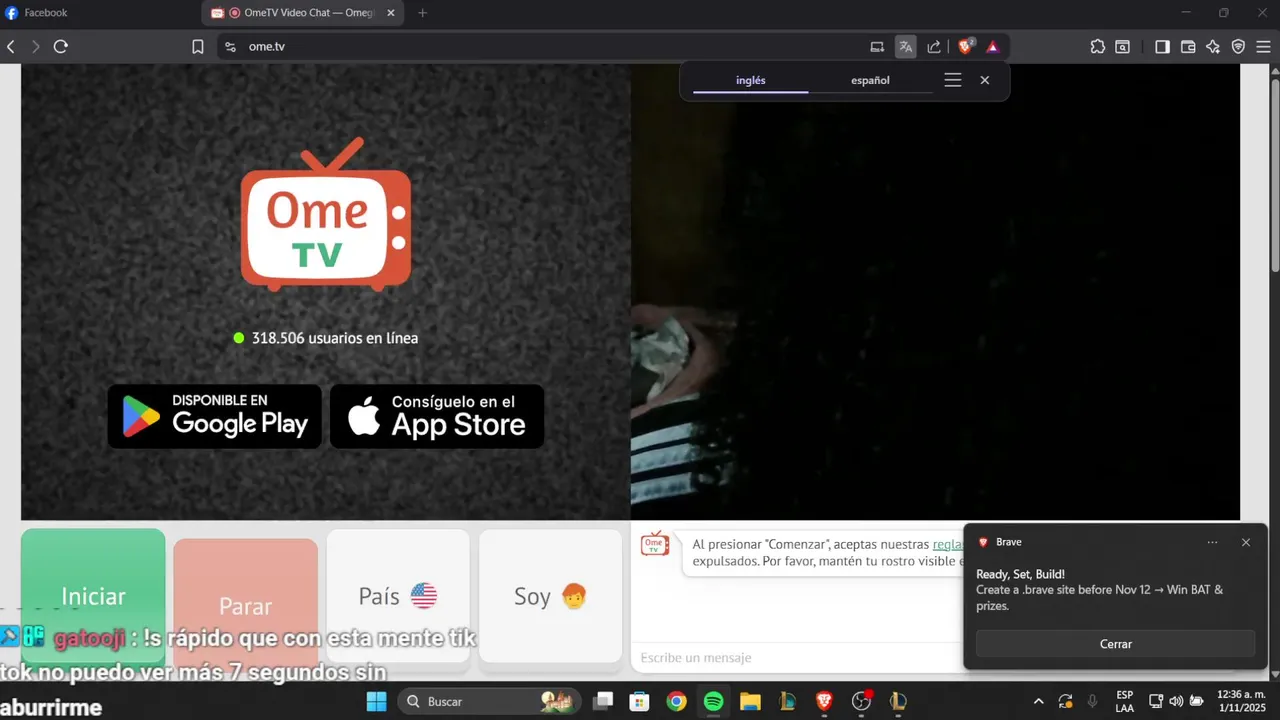1280x720 pixels.
Task: Open the Windows Start menu
Action: (376, 701)
